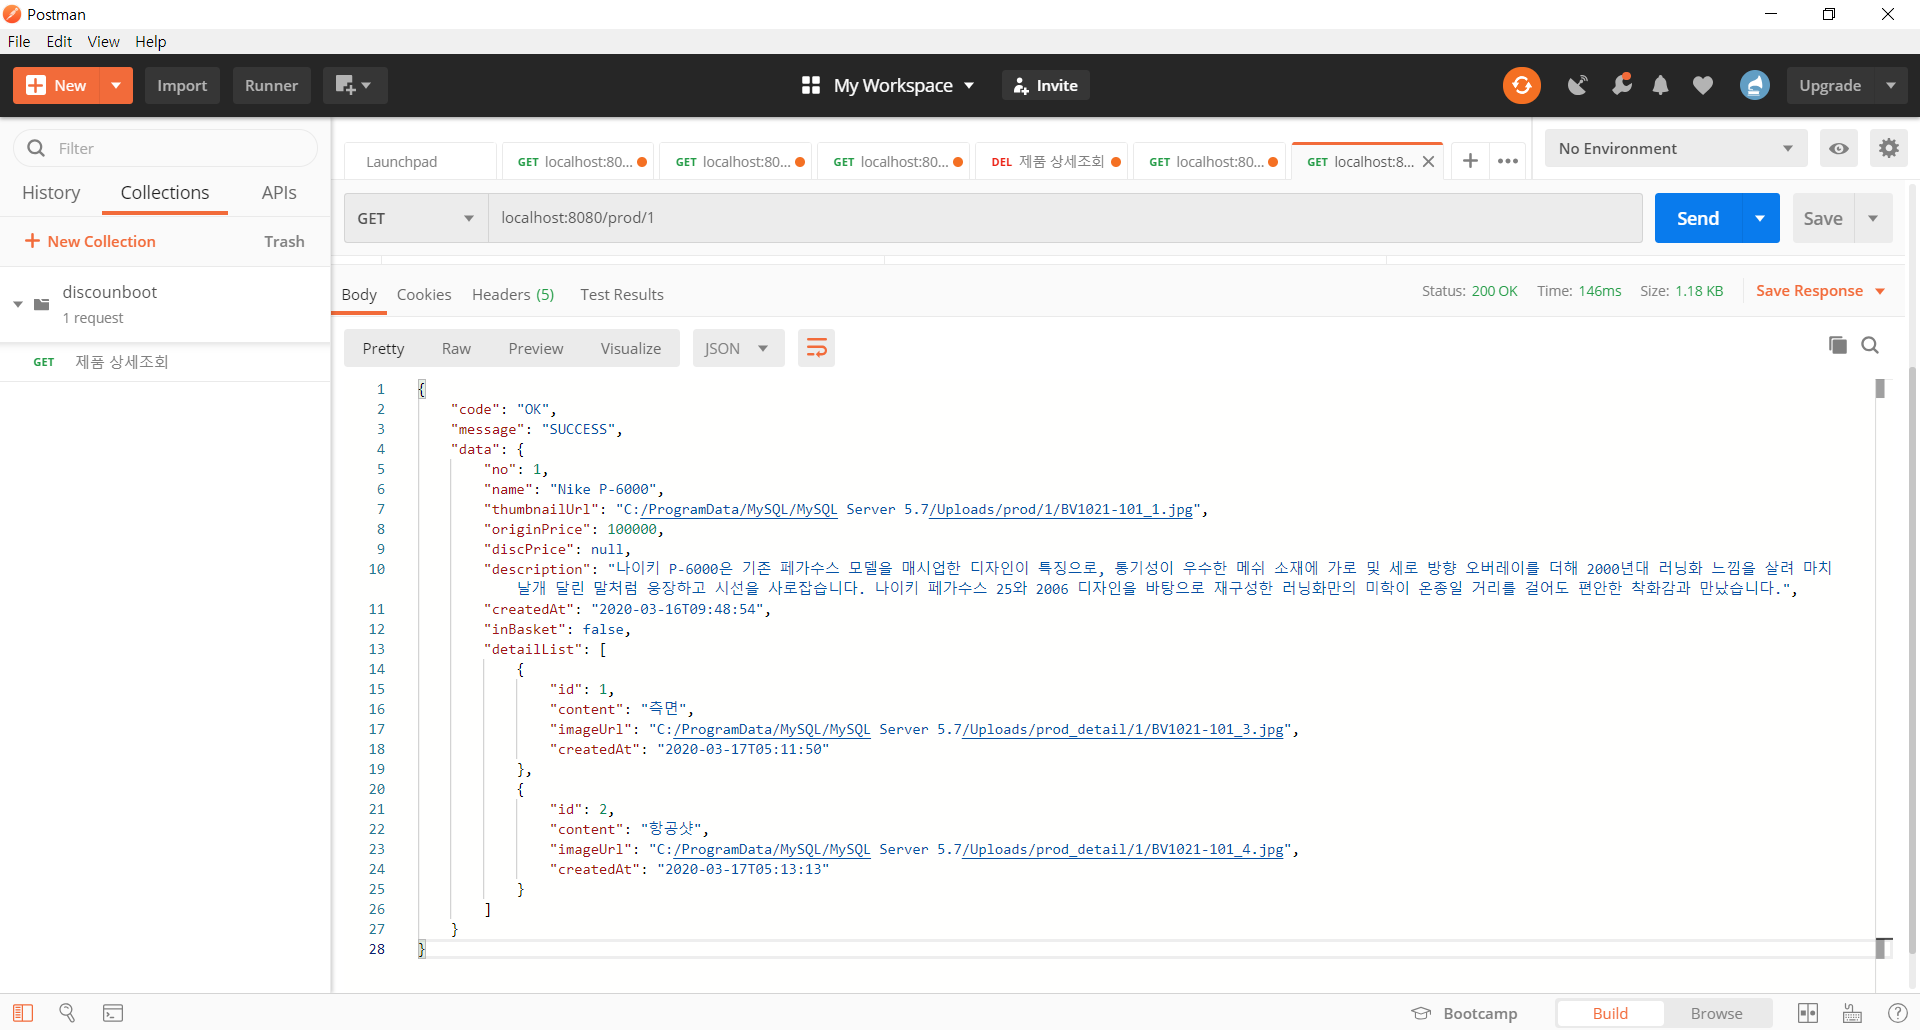Click the Invite button

point(1046,86)
